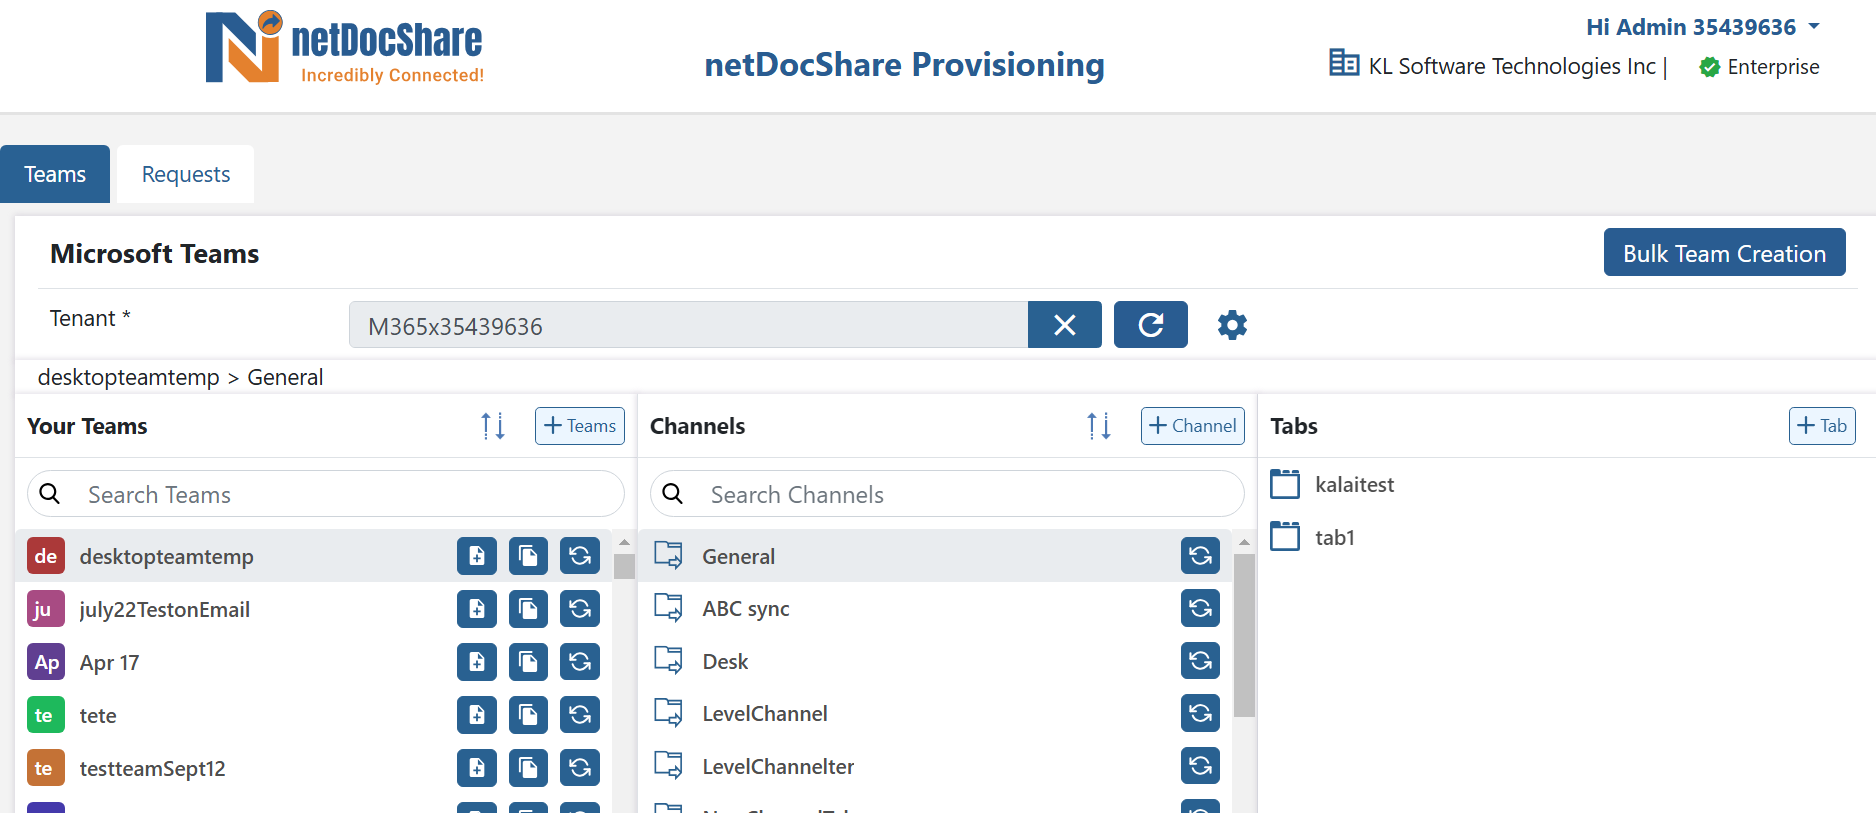Image resolution: width=1876 pixels, height=813 pixels.
Task: Add a new channel with + Channel
Action: tap(1192, 426)
